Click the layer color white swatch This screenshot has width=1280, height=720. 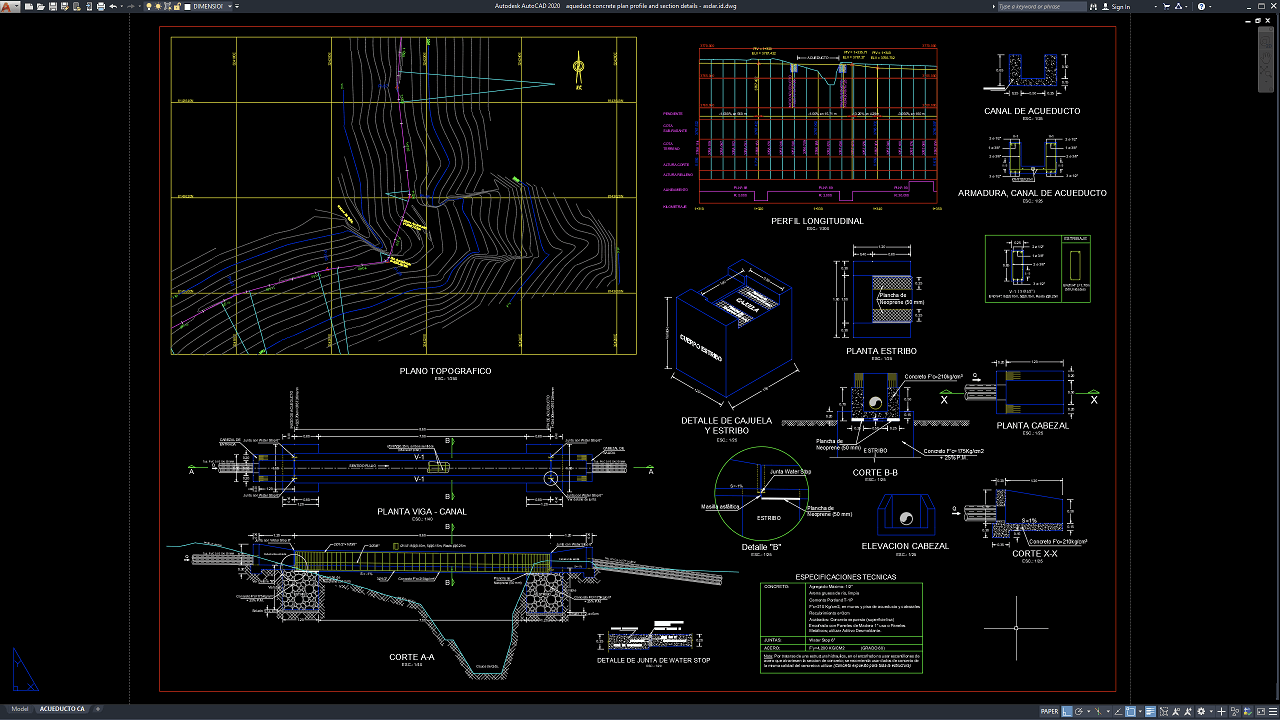(187, 6)
